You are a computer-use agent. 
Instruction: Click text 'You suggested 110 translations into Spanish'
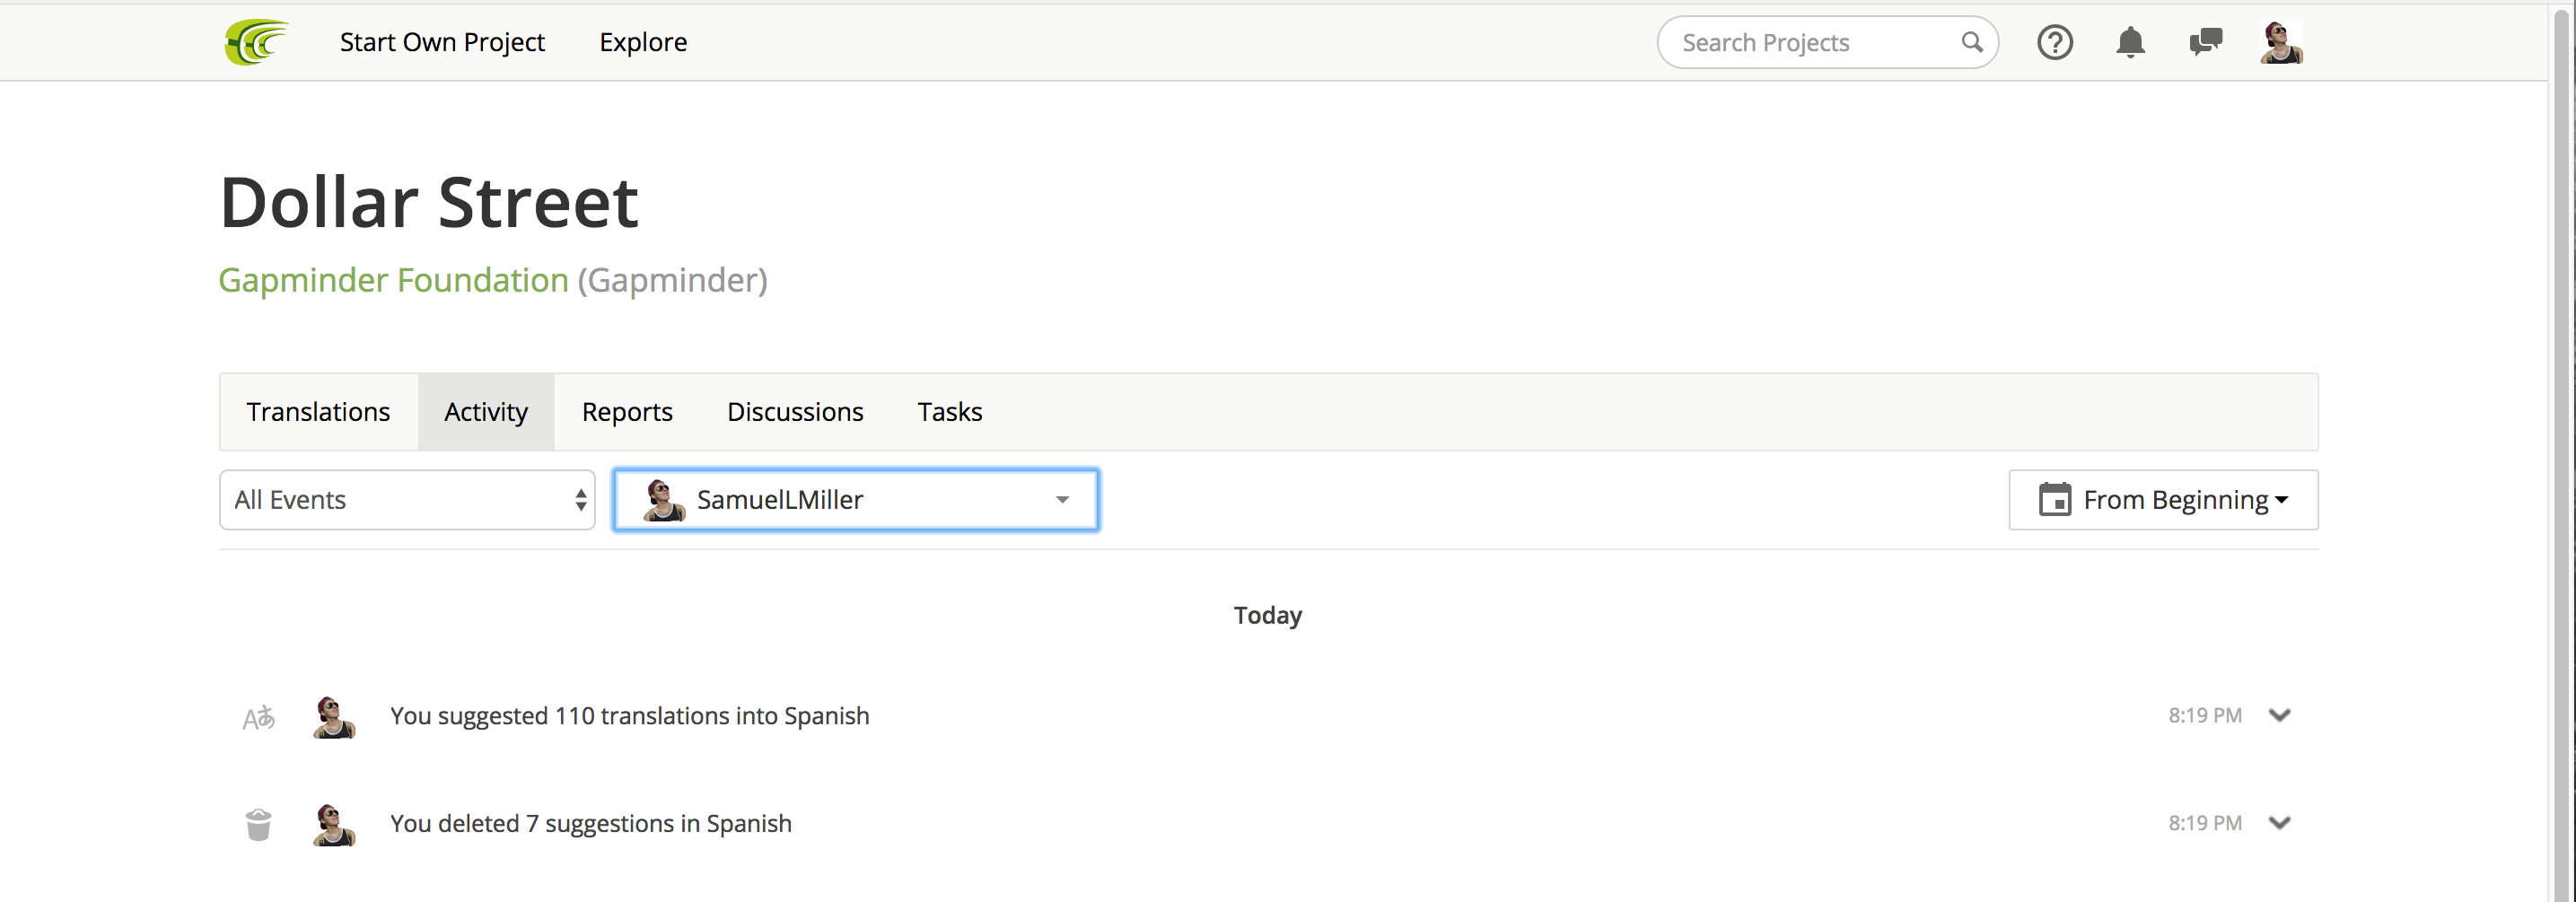pyautogui.click(x=629, y=716)
